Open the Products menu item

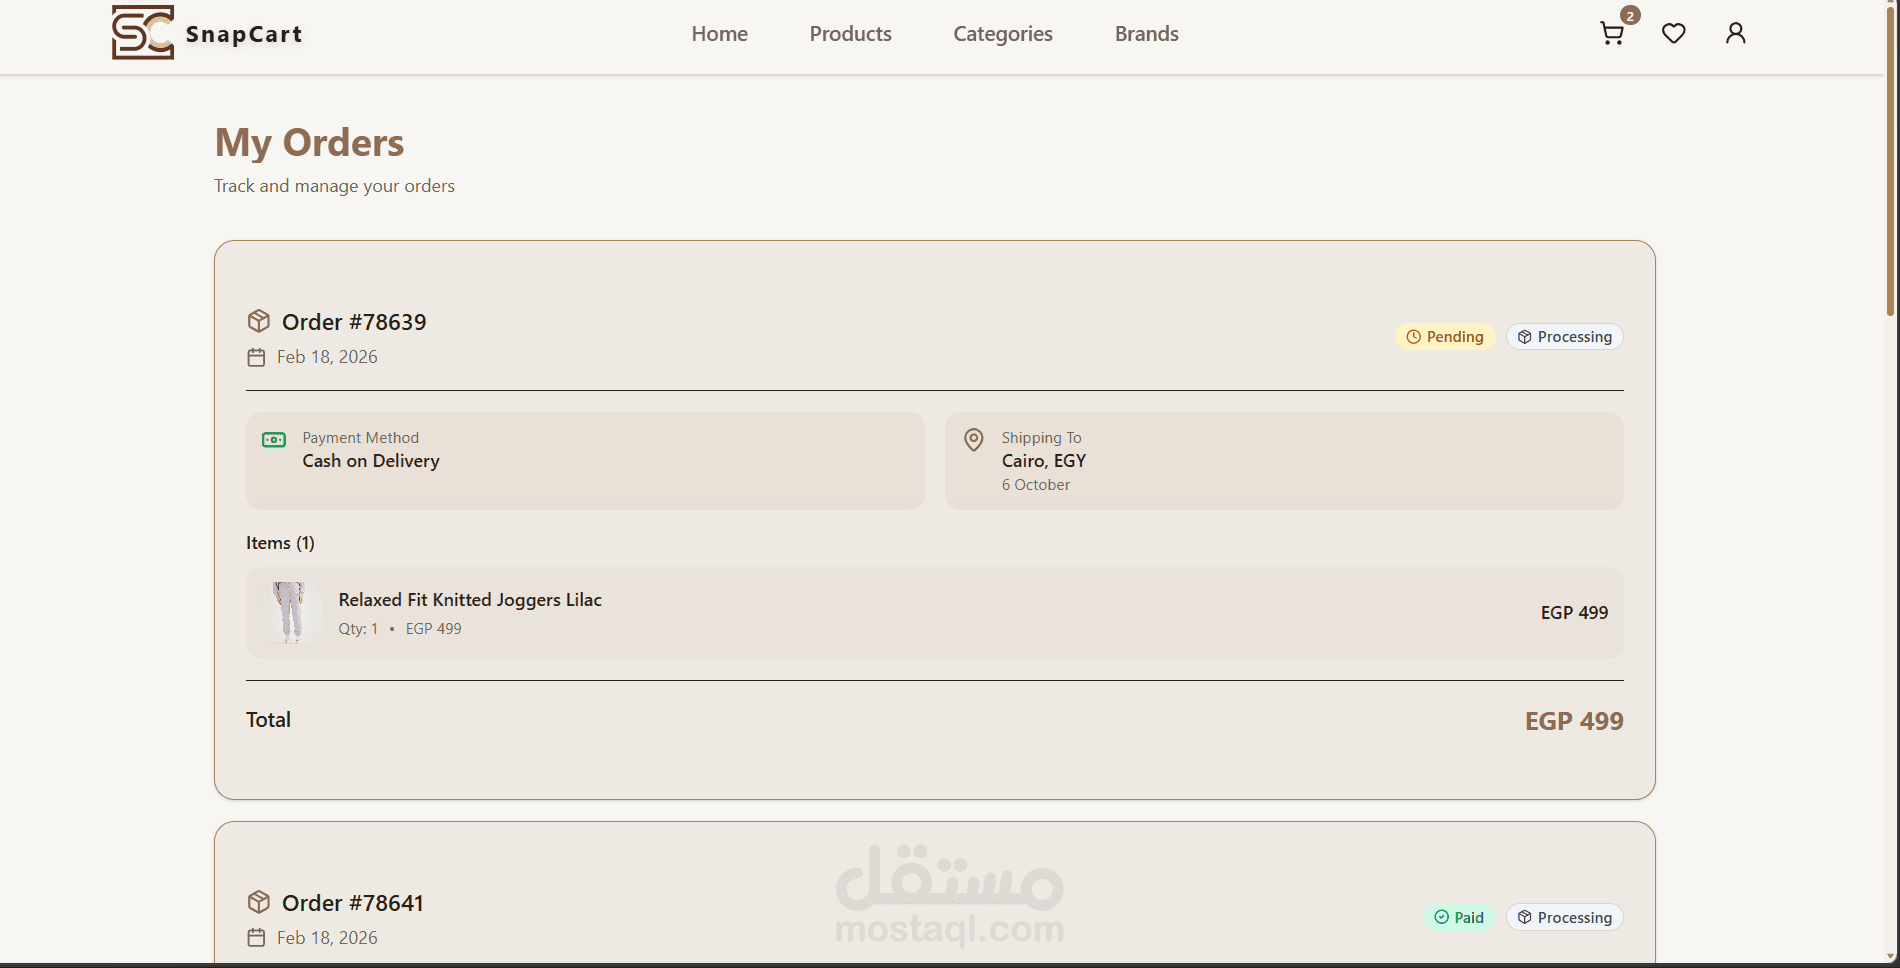tap(851, 34)
